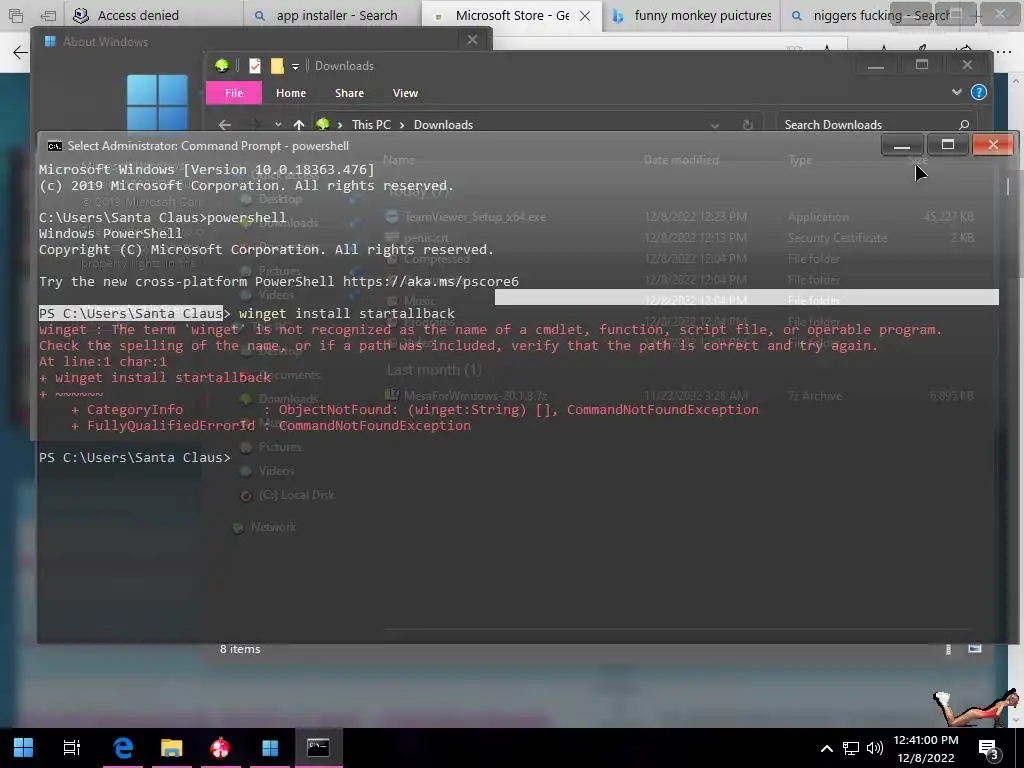Select the Command Prompt taskbar icon
Image resolution: width=1024 pixels, height=768 pixels.
point(318,747)
